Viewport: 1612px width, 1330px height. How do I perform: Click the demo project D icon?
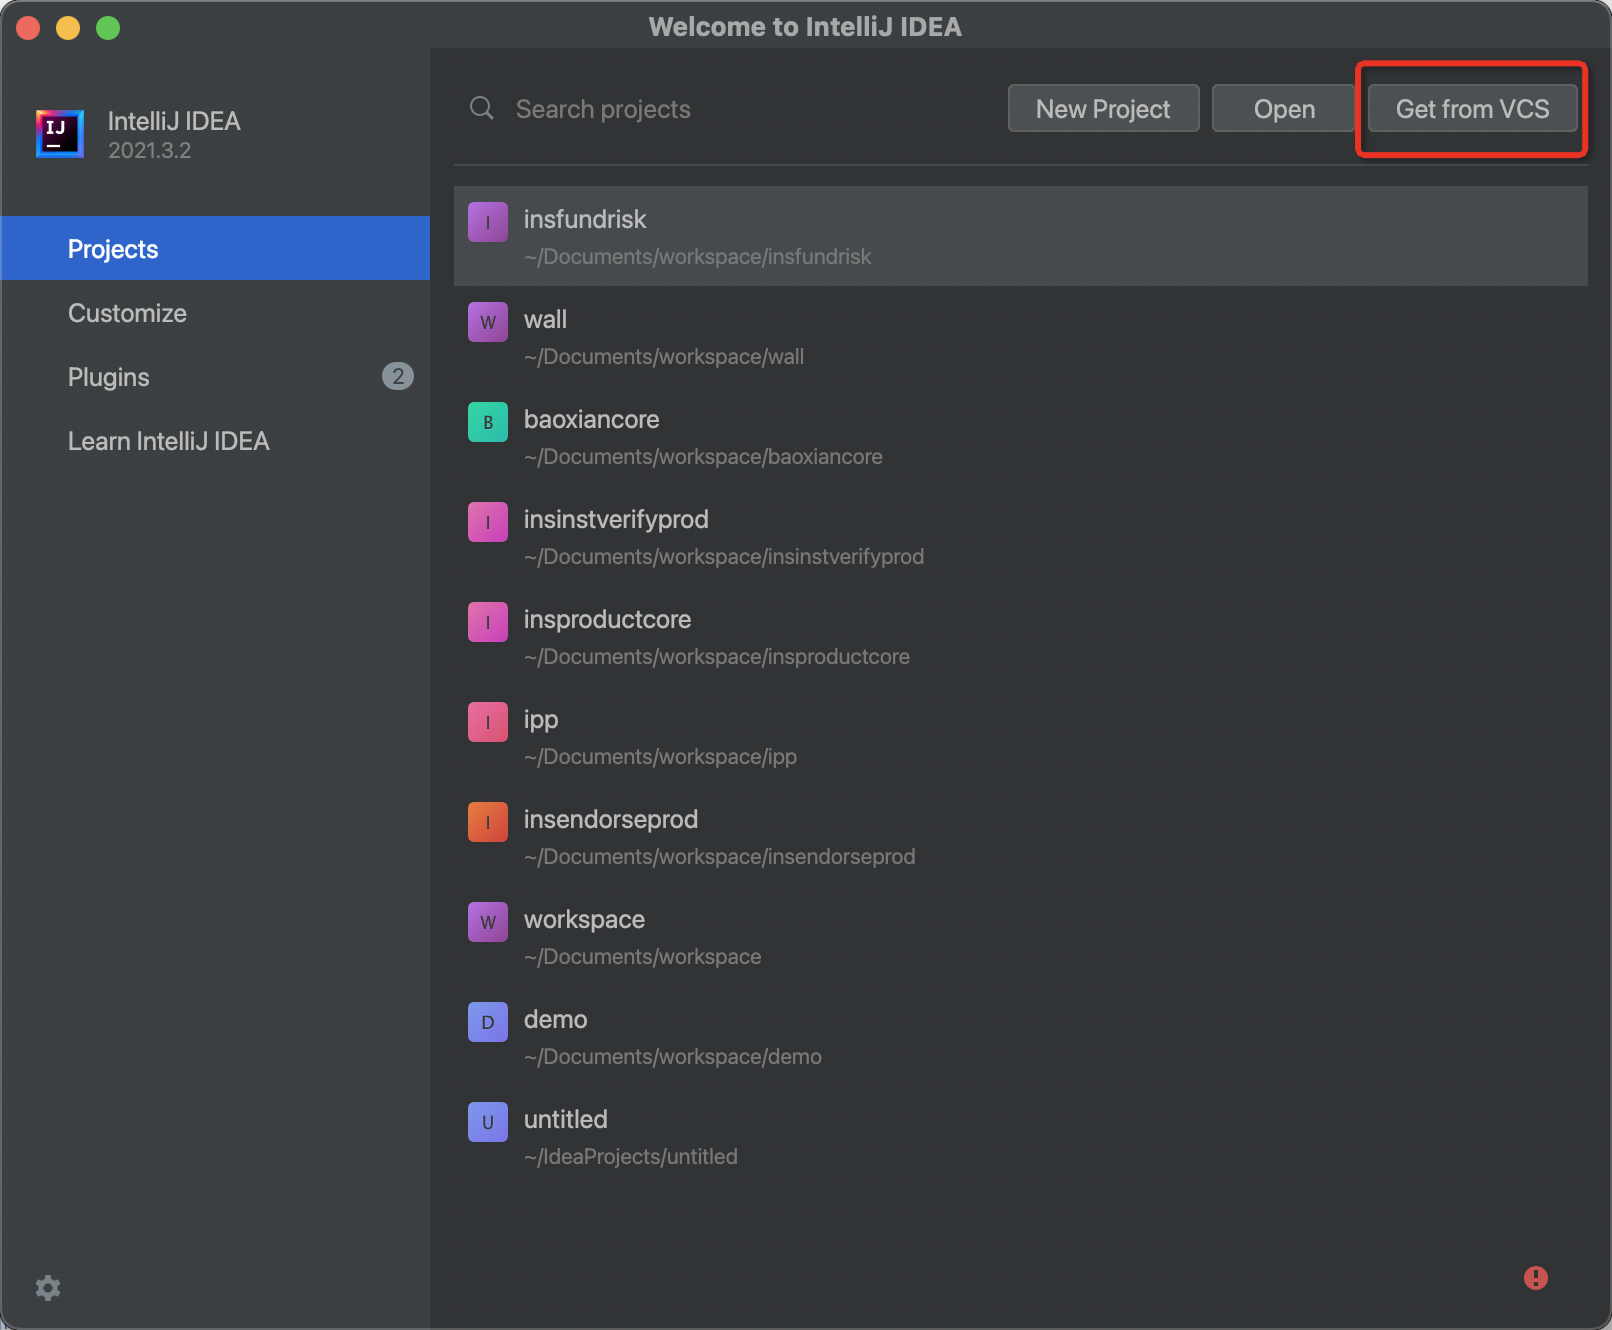tap(488, 1022)
